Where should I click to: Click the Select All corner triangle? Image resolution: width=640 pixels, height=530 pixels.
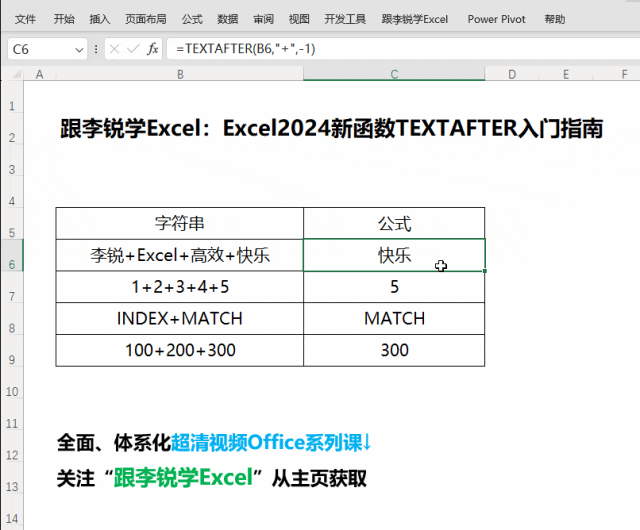(x=17, y=74)
